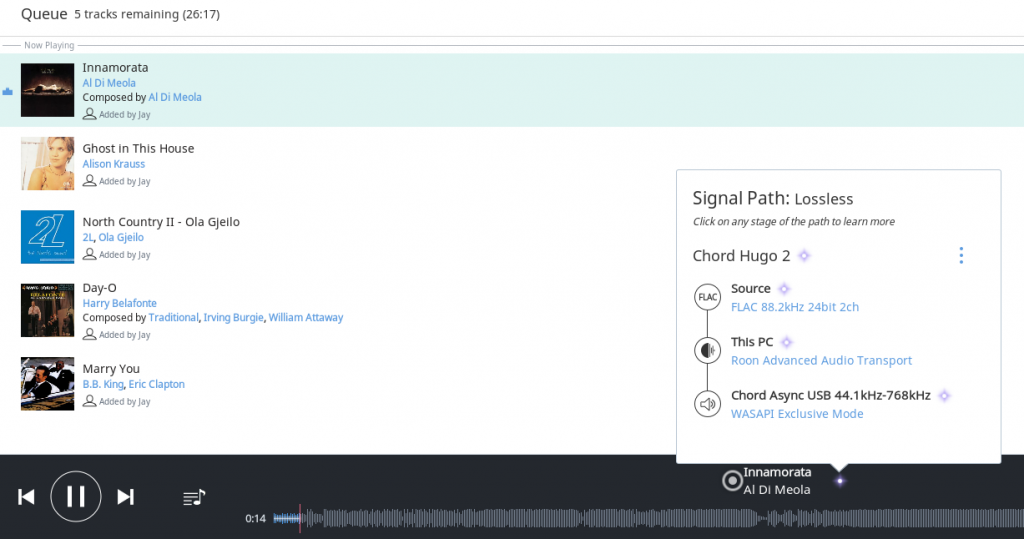Viewport: 1024px width, 539px height.
Task: Open the three-dot menu in Signal Path
Action: (961, 256)
